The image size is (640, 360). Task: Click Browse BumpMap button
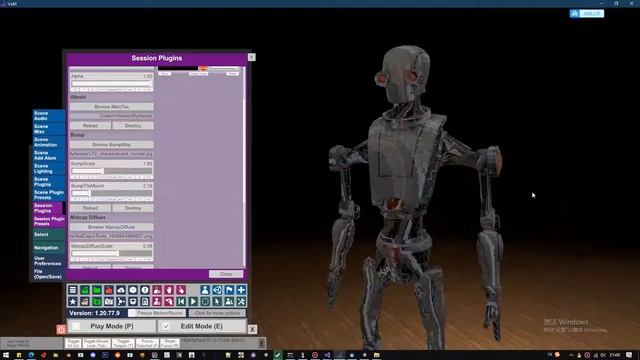[111, 144]
